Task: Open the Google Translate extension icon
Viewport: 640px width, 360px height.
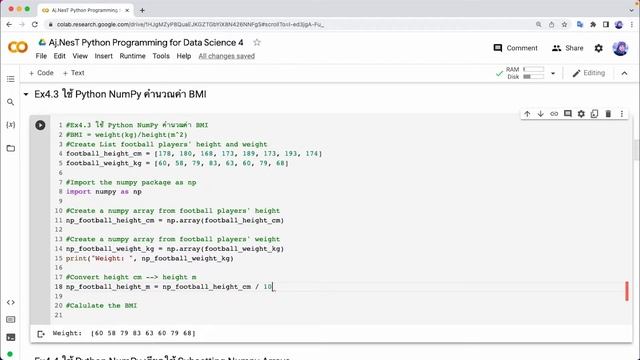Action: pyautogui.click(x=580, y=24)
